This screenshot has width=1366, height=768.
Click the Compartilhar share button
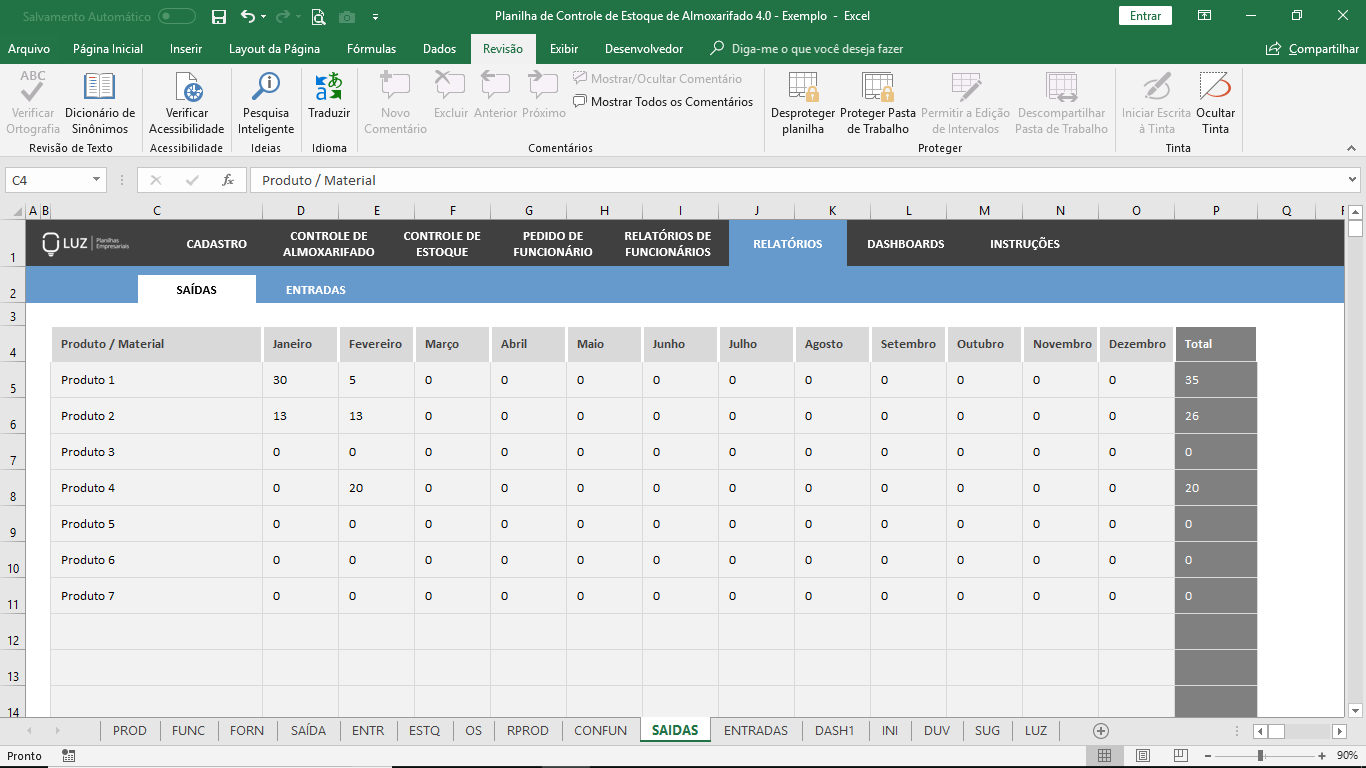1312,48
